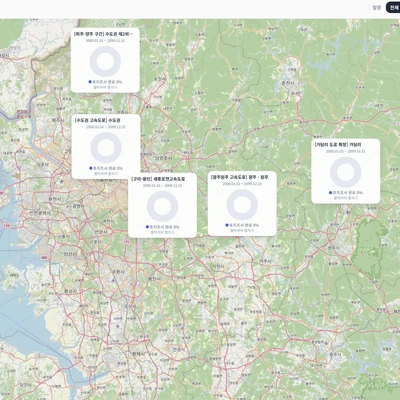
Task: Switch to the 일정 tab
Action: (377, 7)
